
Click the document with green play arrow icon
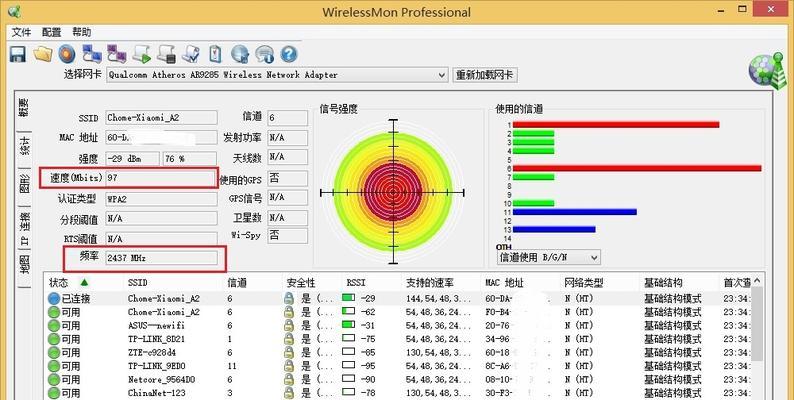142,54
